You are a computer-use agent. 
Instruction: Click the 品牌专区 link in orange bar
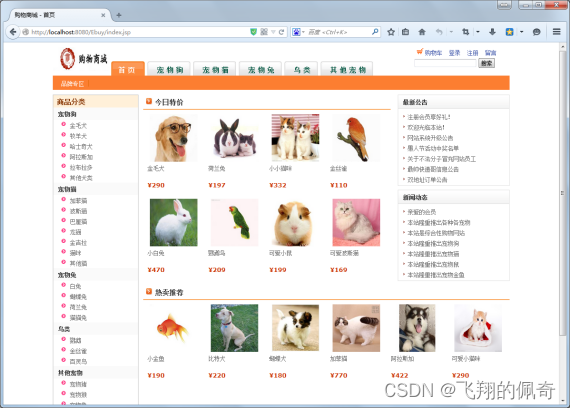pos(72,84)
